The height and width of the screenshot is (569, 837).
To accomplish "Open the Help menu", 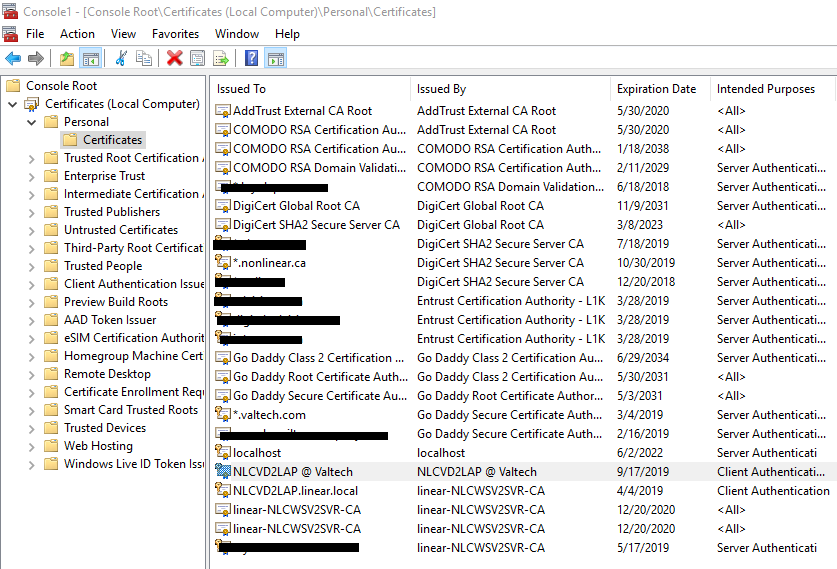I will pyautogui.click(x=287, y=34).
